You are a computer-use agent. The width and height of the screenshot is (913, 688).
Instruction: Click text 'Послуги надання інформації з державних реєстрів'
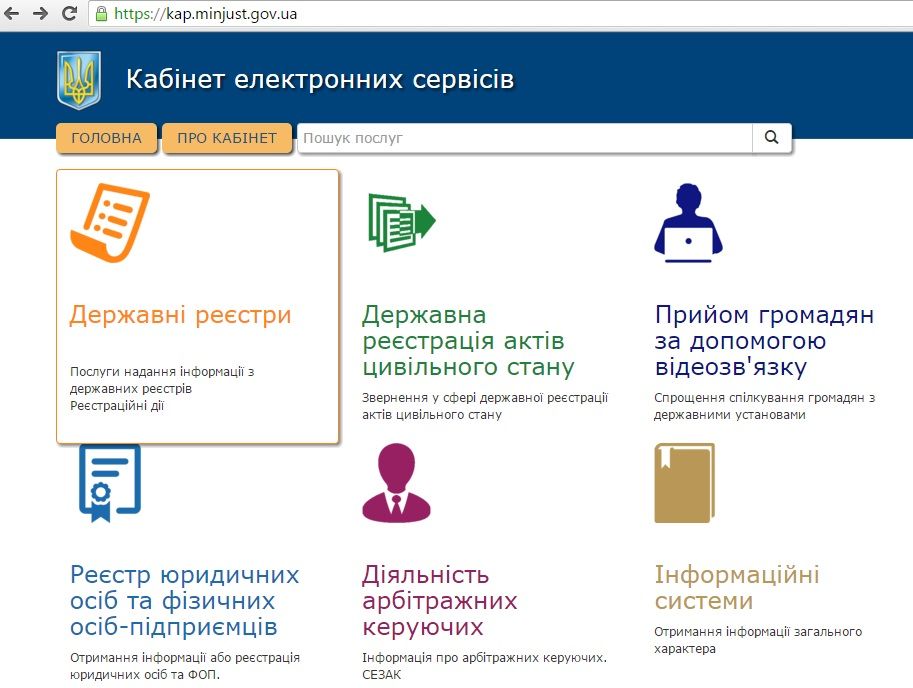(x=162, y=380)
